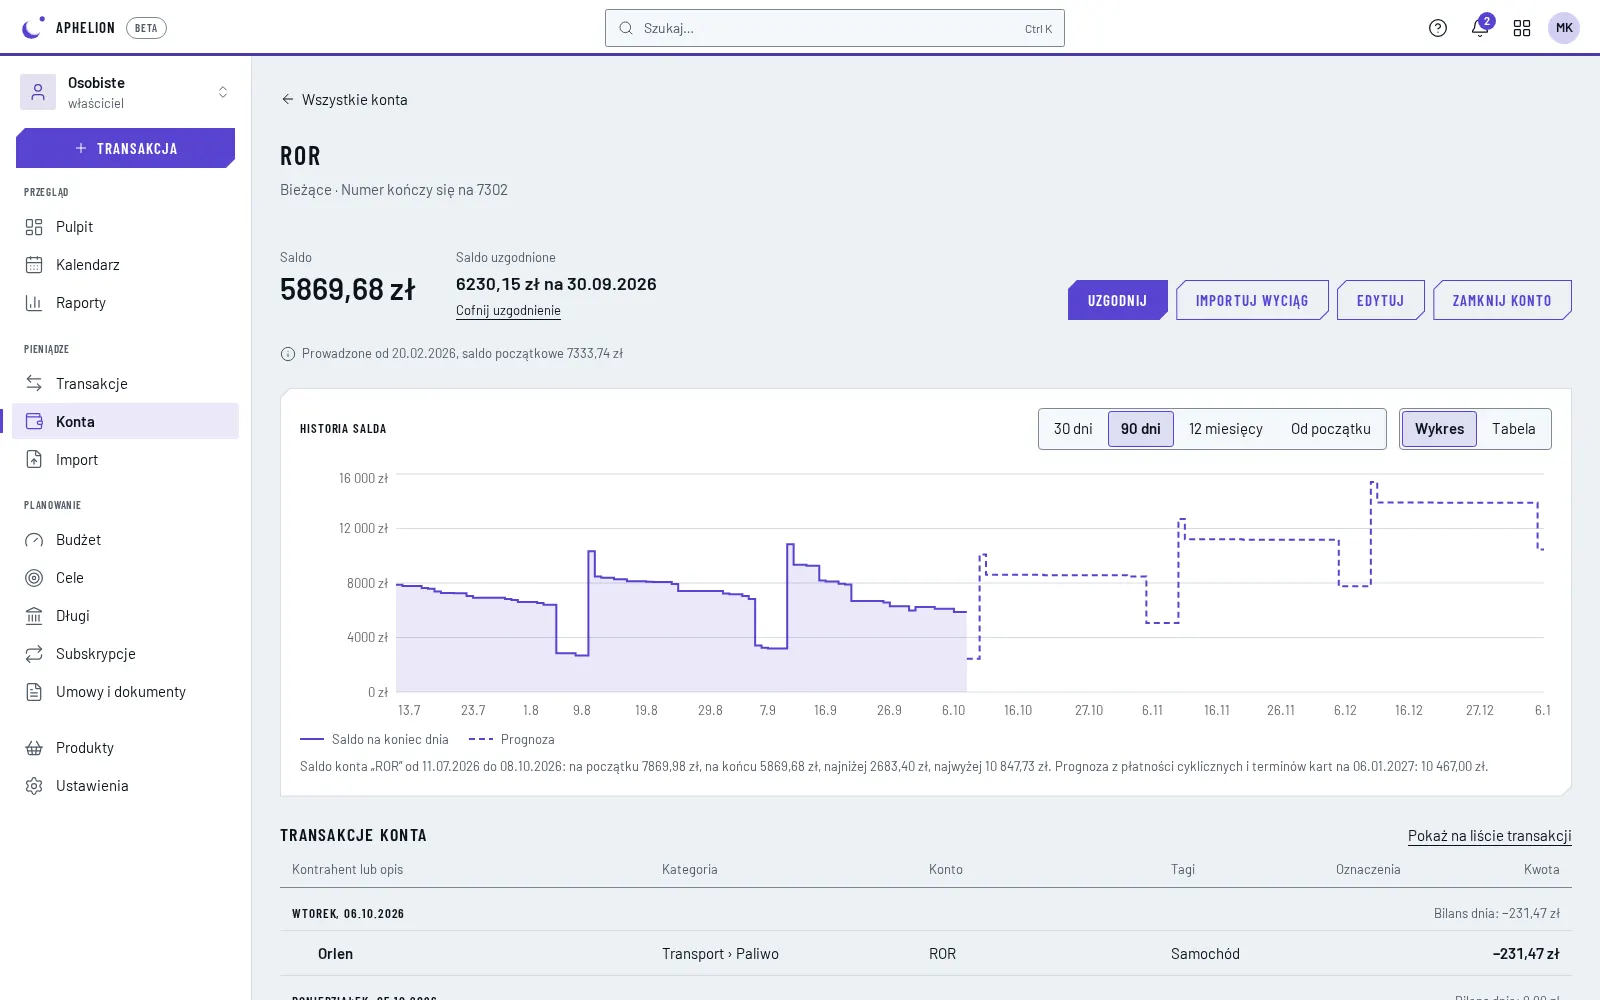Click the Import file icon
The width and height of the screenshot is (1600, 1000).
34,460
